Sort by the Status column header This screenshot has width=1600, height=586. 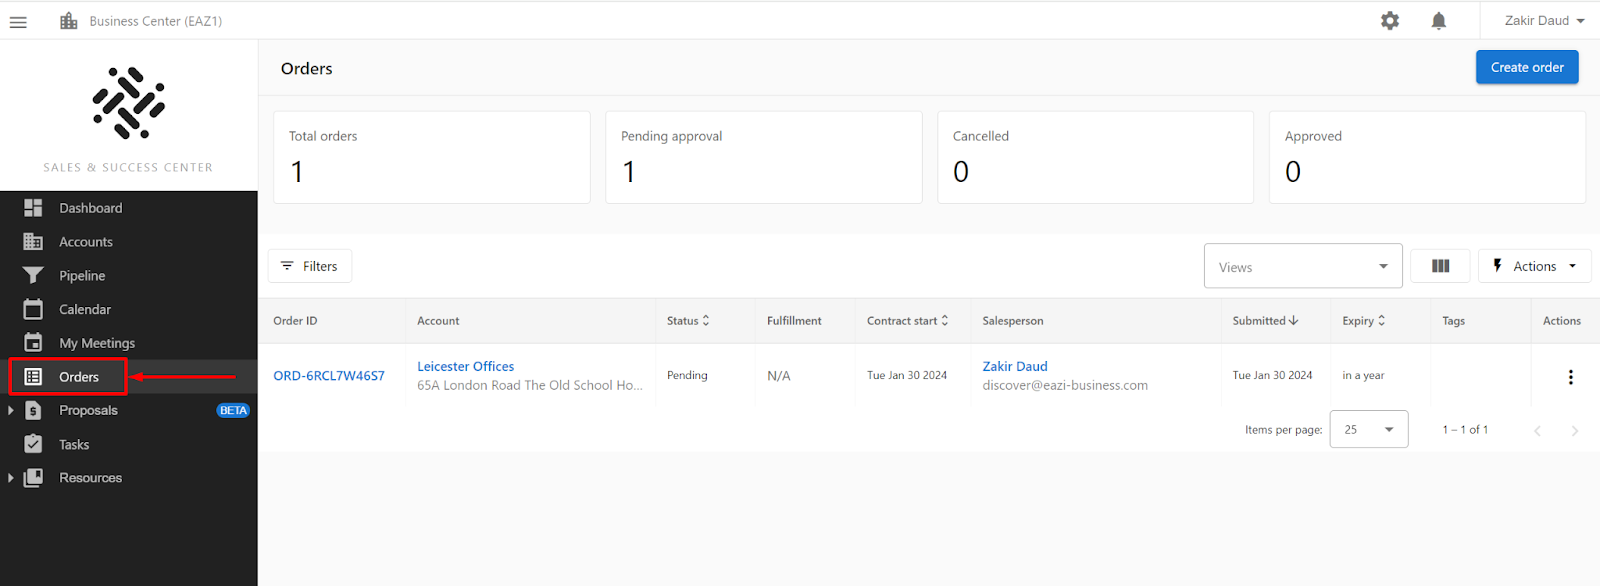(x=688, y=321)
